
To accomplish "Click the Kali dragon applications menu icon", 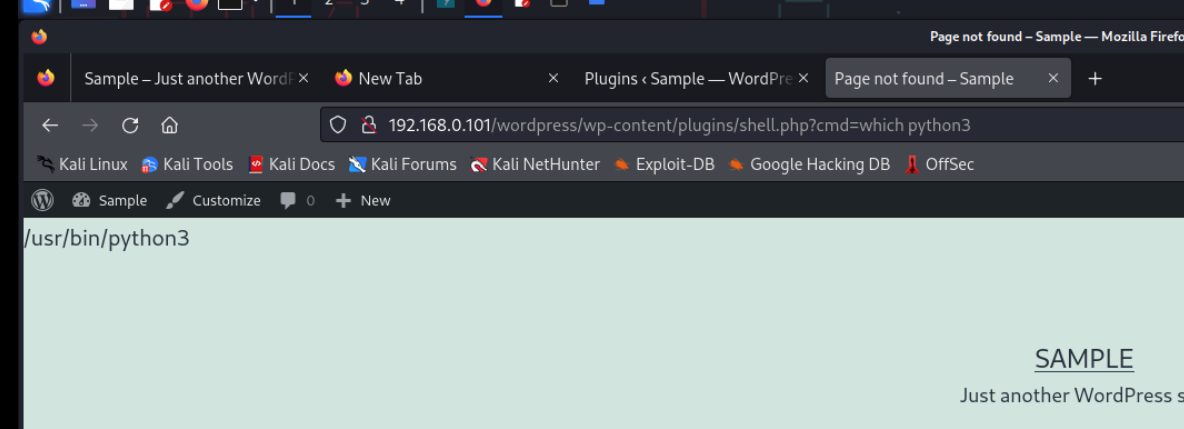I will coord(36,5).
